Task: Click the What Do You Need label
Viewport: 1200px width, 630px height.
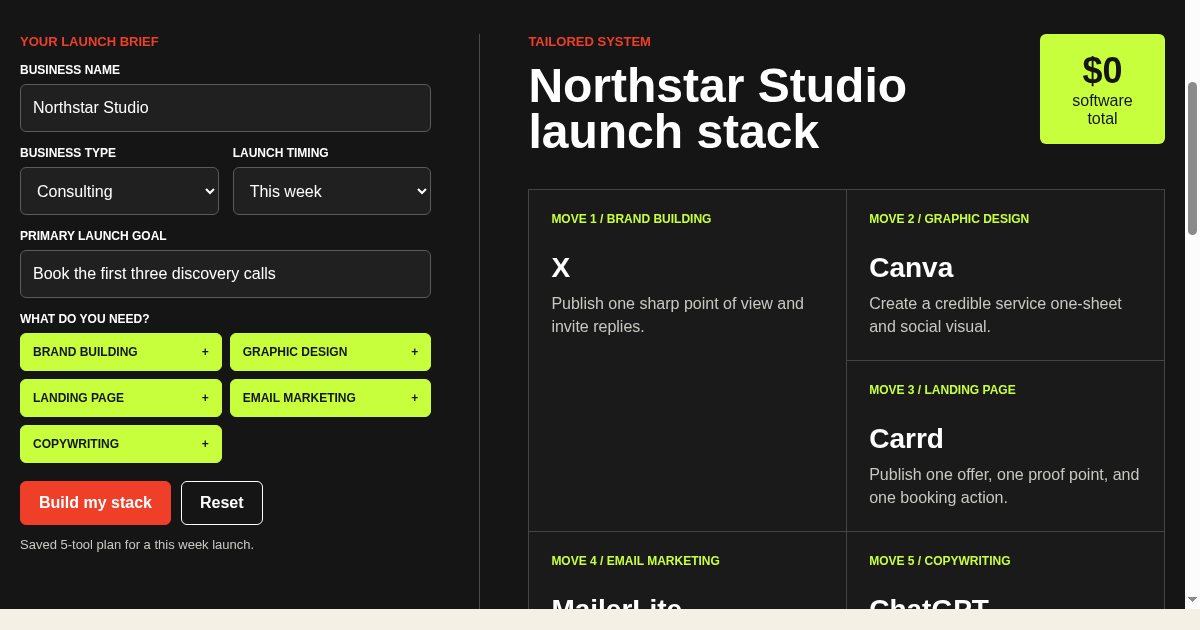Action: click(x=85, y=319)
